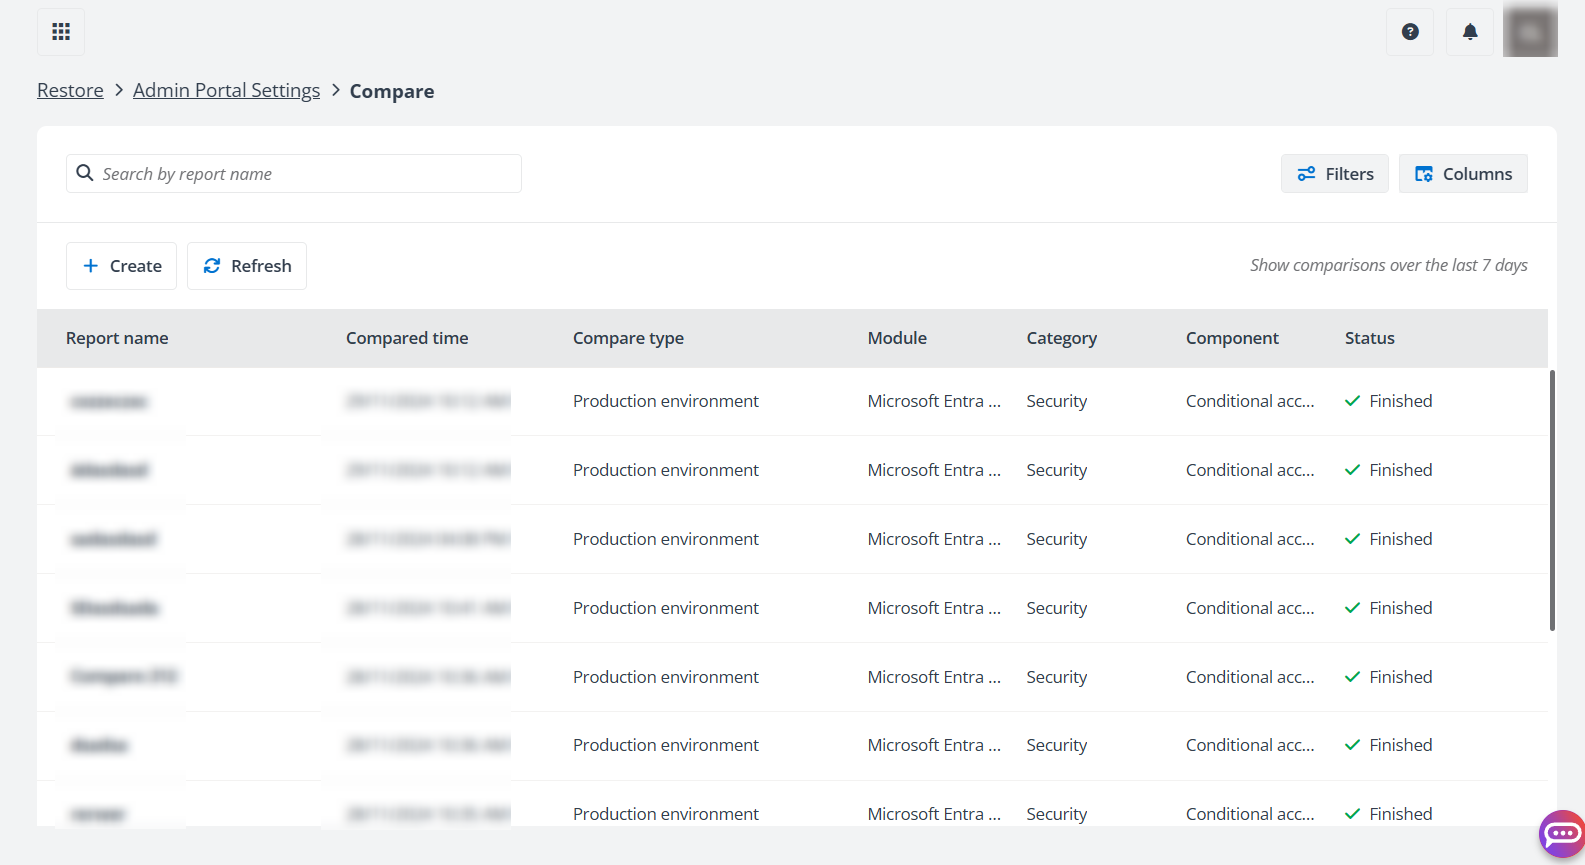
Task: Select Microsoft Entra cell in the second row
Action: [x=934, y=470]
